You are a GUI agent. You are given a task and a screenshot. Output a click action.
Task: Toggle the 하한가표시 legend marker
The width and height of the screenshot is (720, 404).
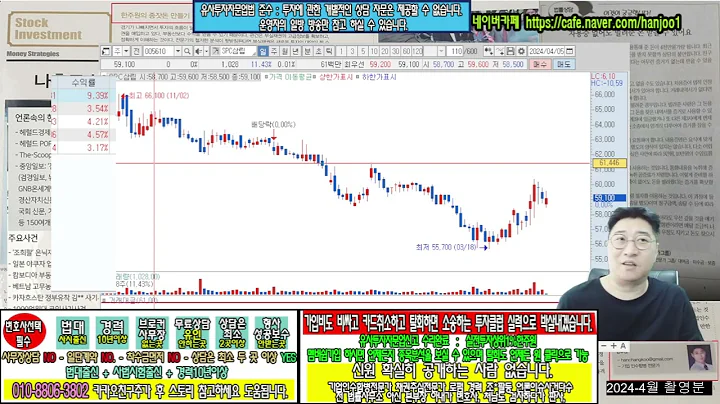pyautogui.click(x=358, y=77)
